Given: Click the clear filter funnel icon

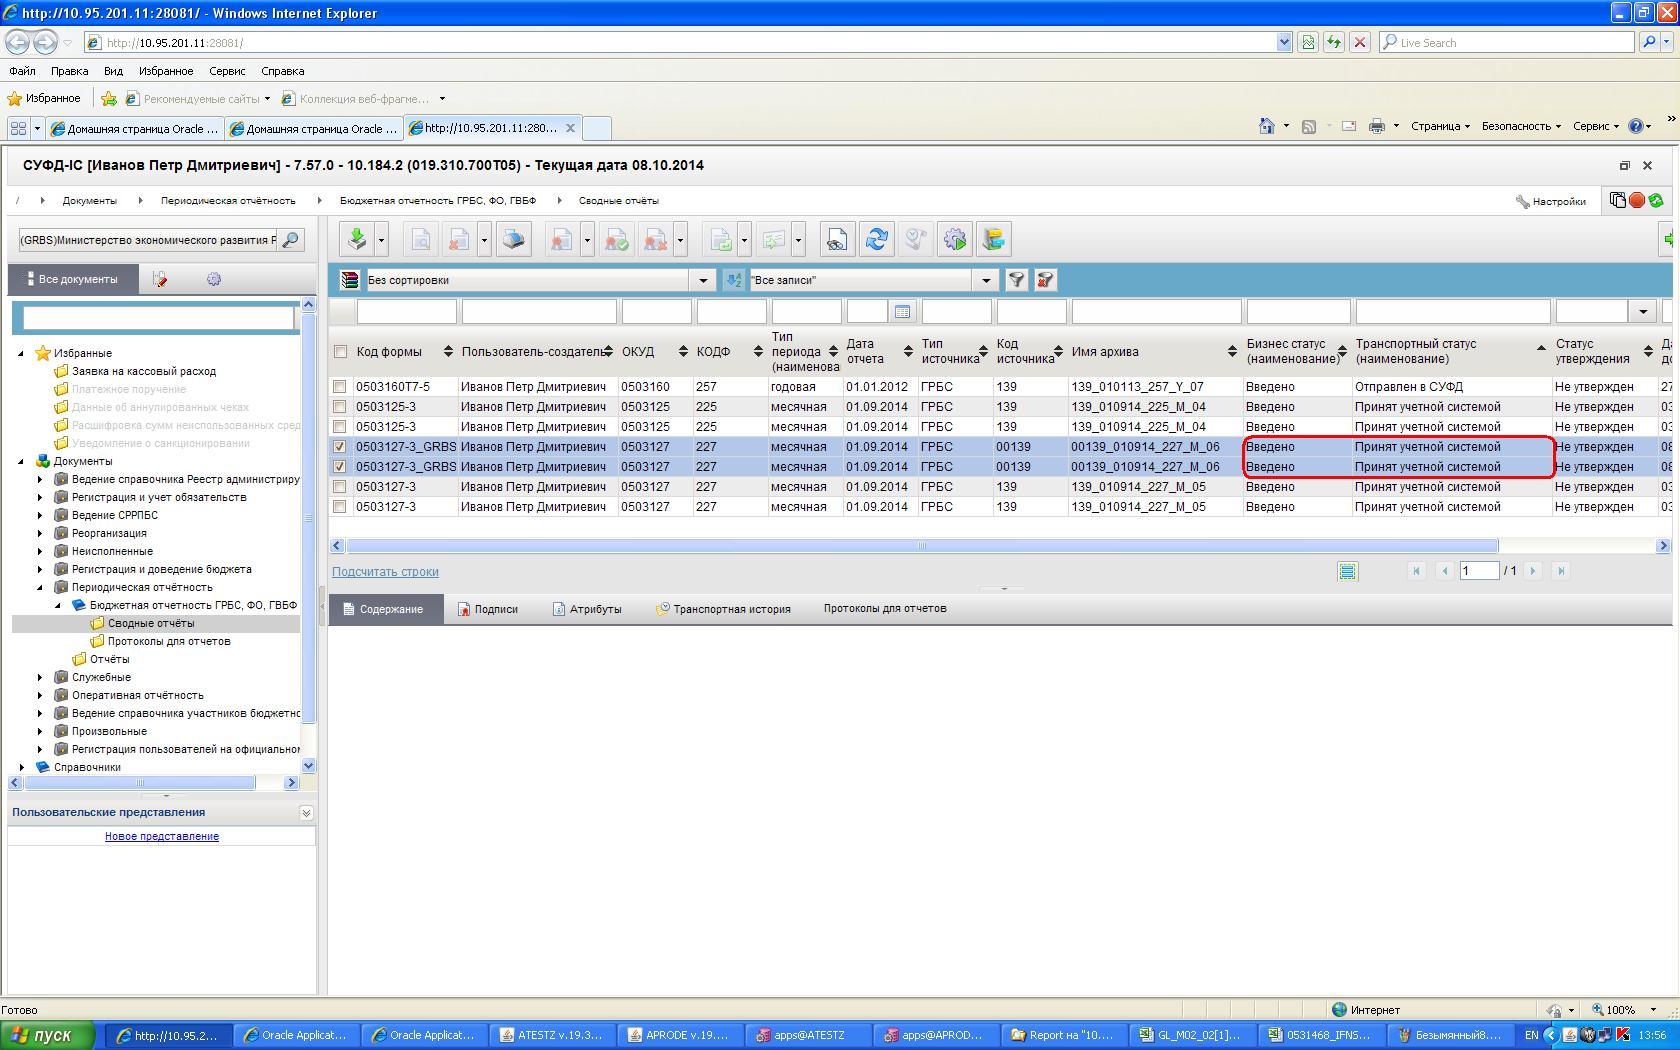Looking at the screenshot, I should point(1045,280).
